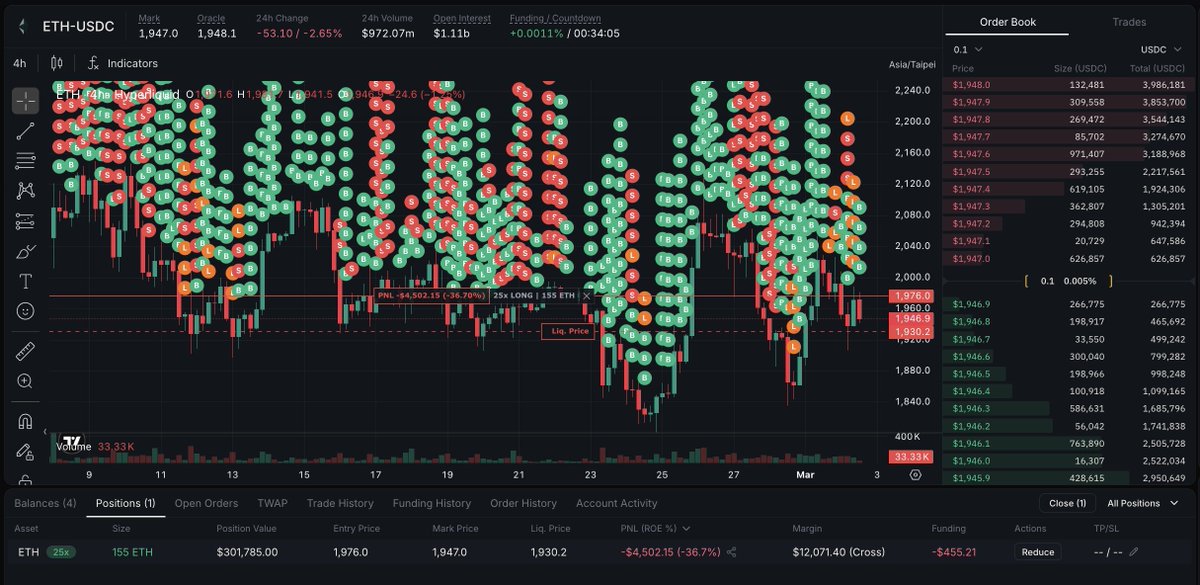This screenshot has width=1200, height=585.
Task: Select the pattern drawing tool
Action: [x=25, y=190]
